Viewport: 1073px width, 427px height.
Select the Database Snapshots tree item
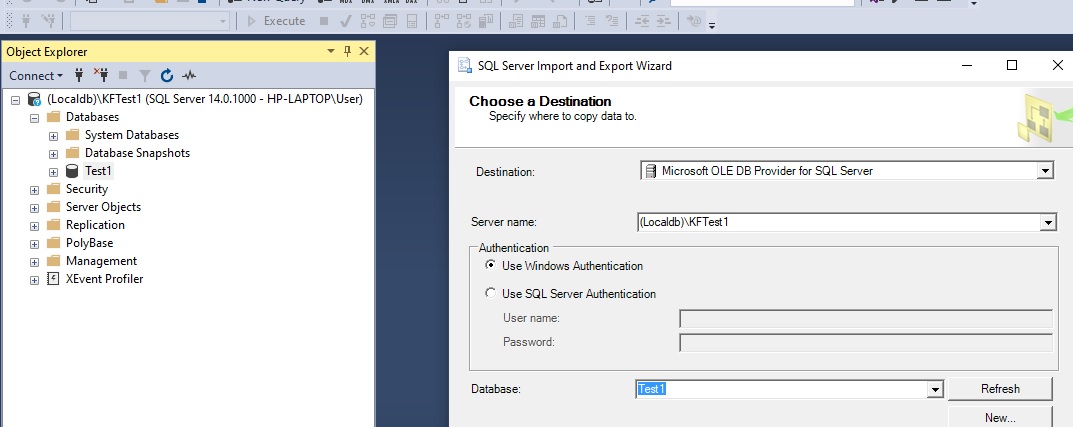point(138,153)
